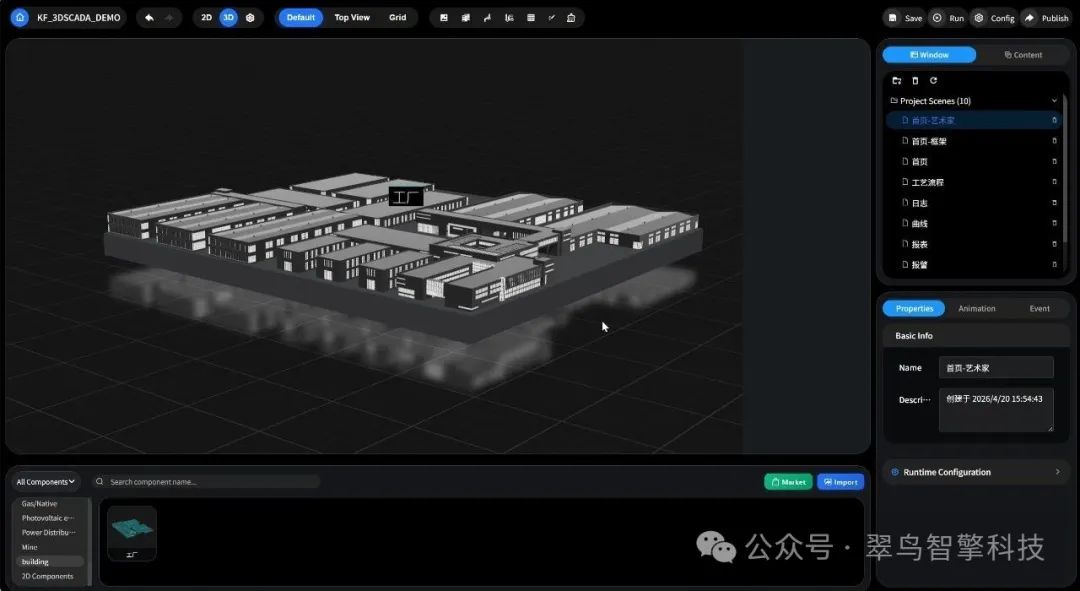The image size is (1080, 591).
Task: Click the 工厂 label on the 3D model
Action: (406, 197)
